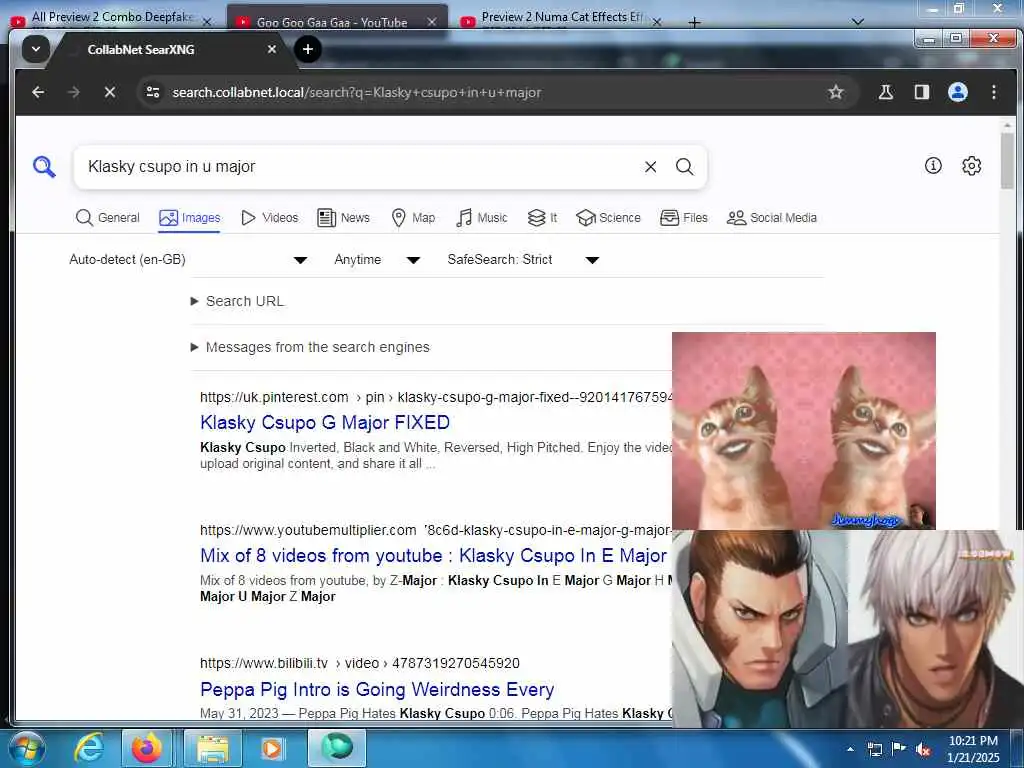
Task: Open Firefox from the taskbar
Action: pyautogui.click(x=147, y=748)
